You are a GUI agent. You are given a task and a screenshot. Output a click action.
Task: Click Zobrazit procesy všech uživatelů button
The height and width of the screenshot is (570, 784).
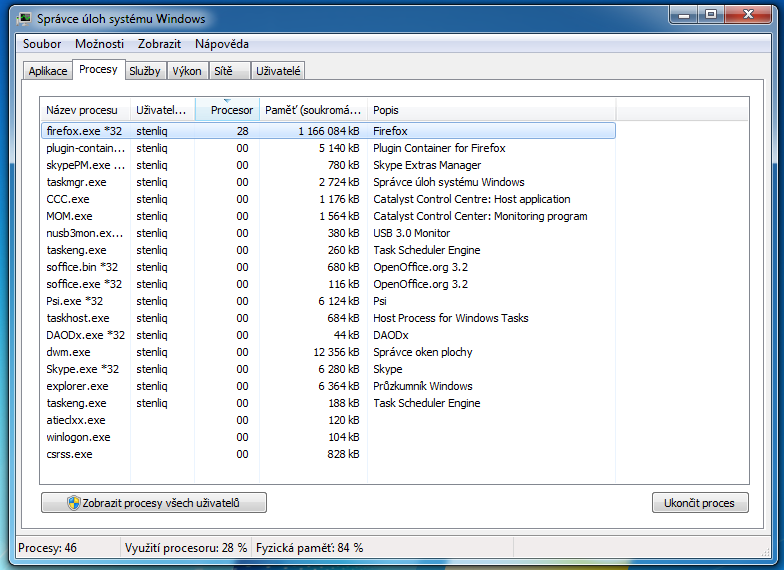point(154,503)
